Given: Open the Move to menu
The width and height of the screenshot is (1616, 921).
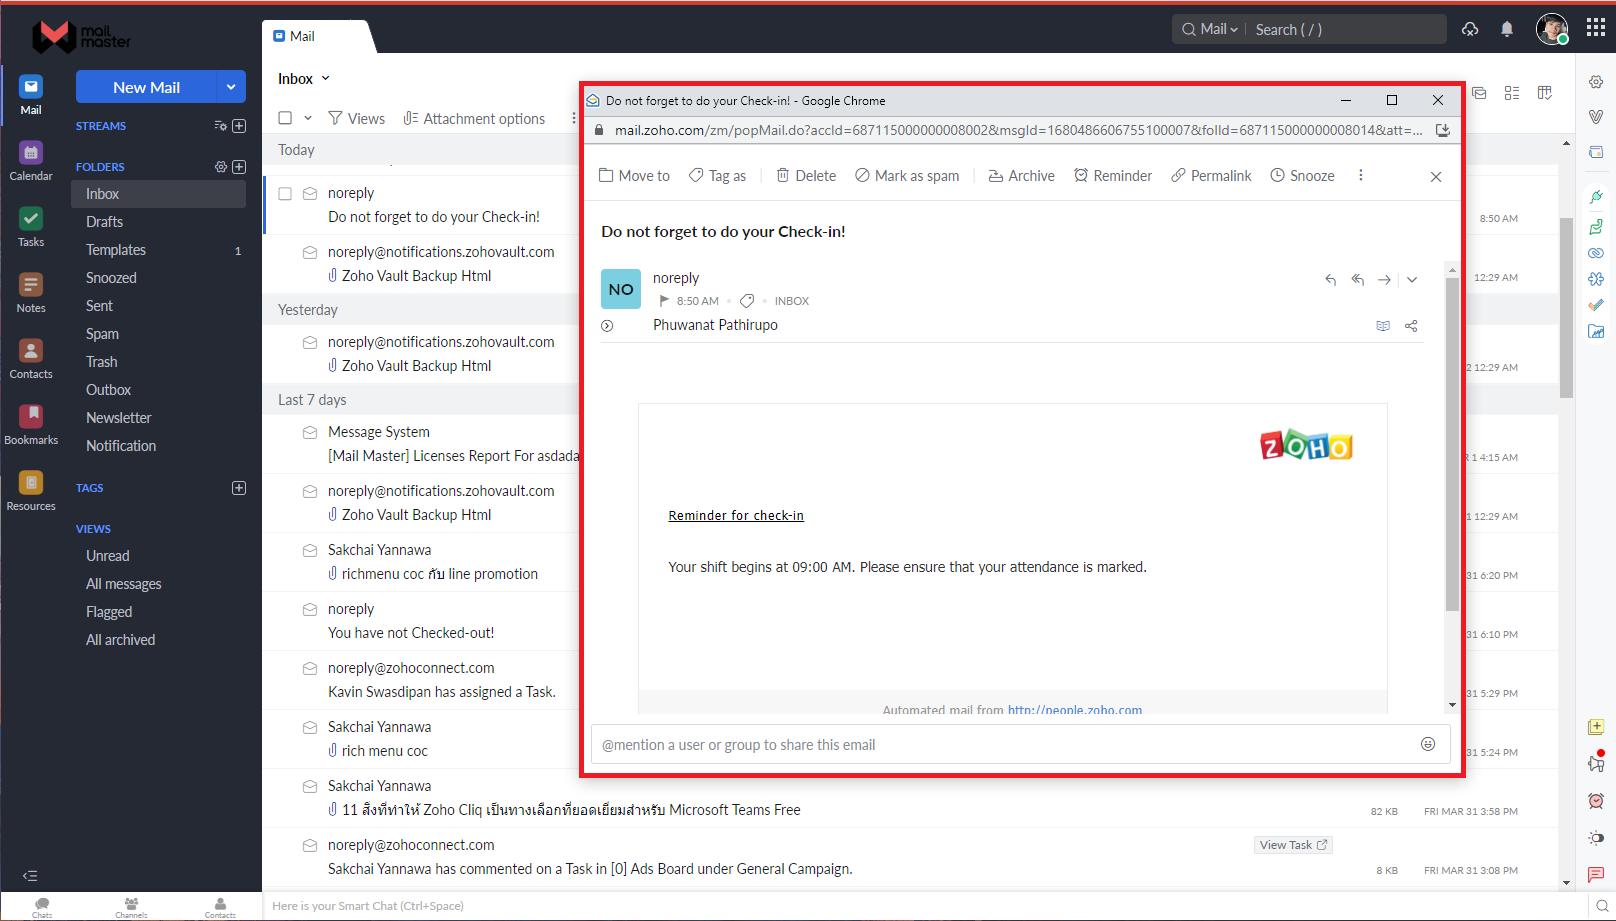Looking at the screenshot, I should [634, 175].
